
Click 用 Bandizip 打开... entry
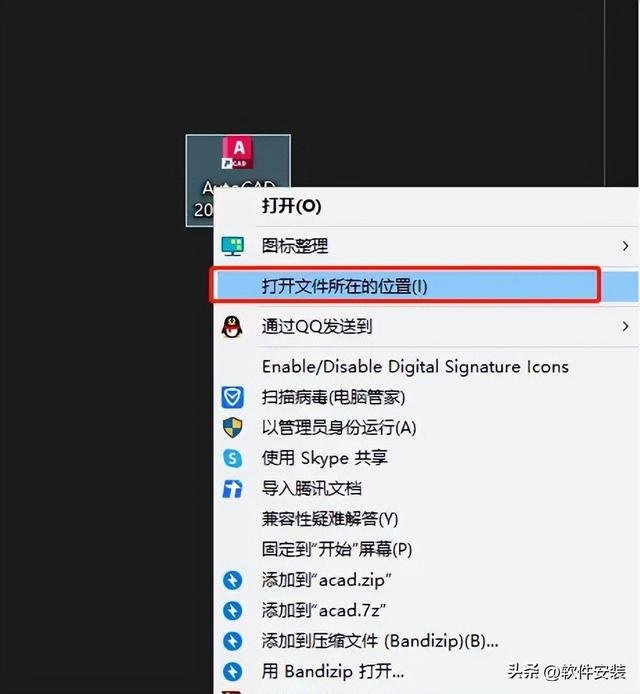pos(426,671)
